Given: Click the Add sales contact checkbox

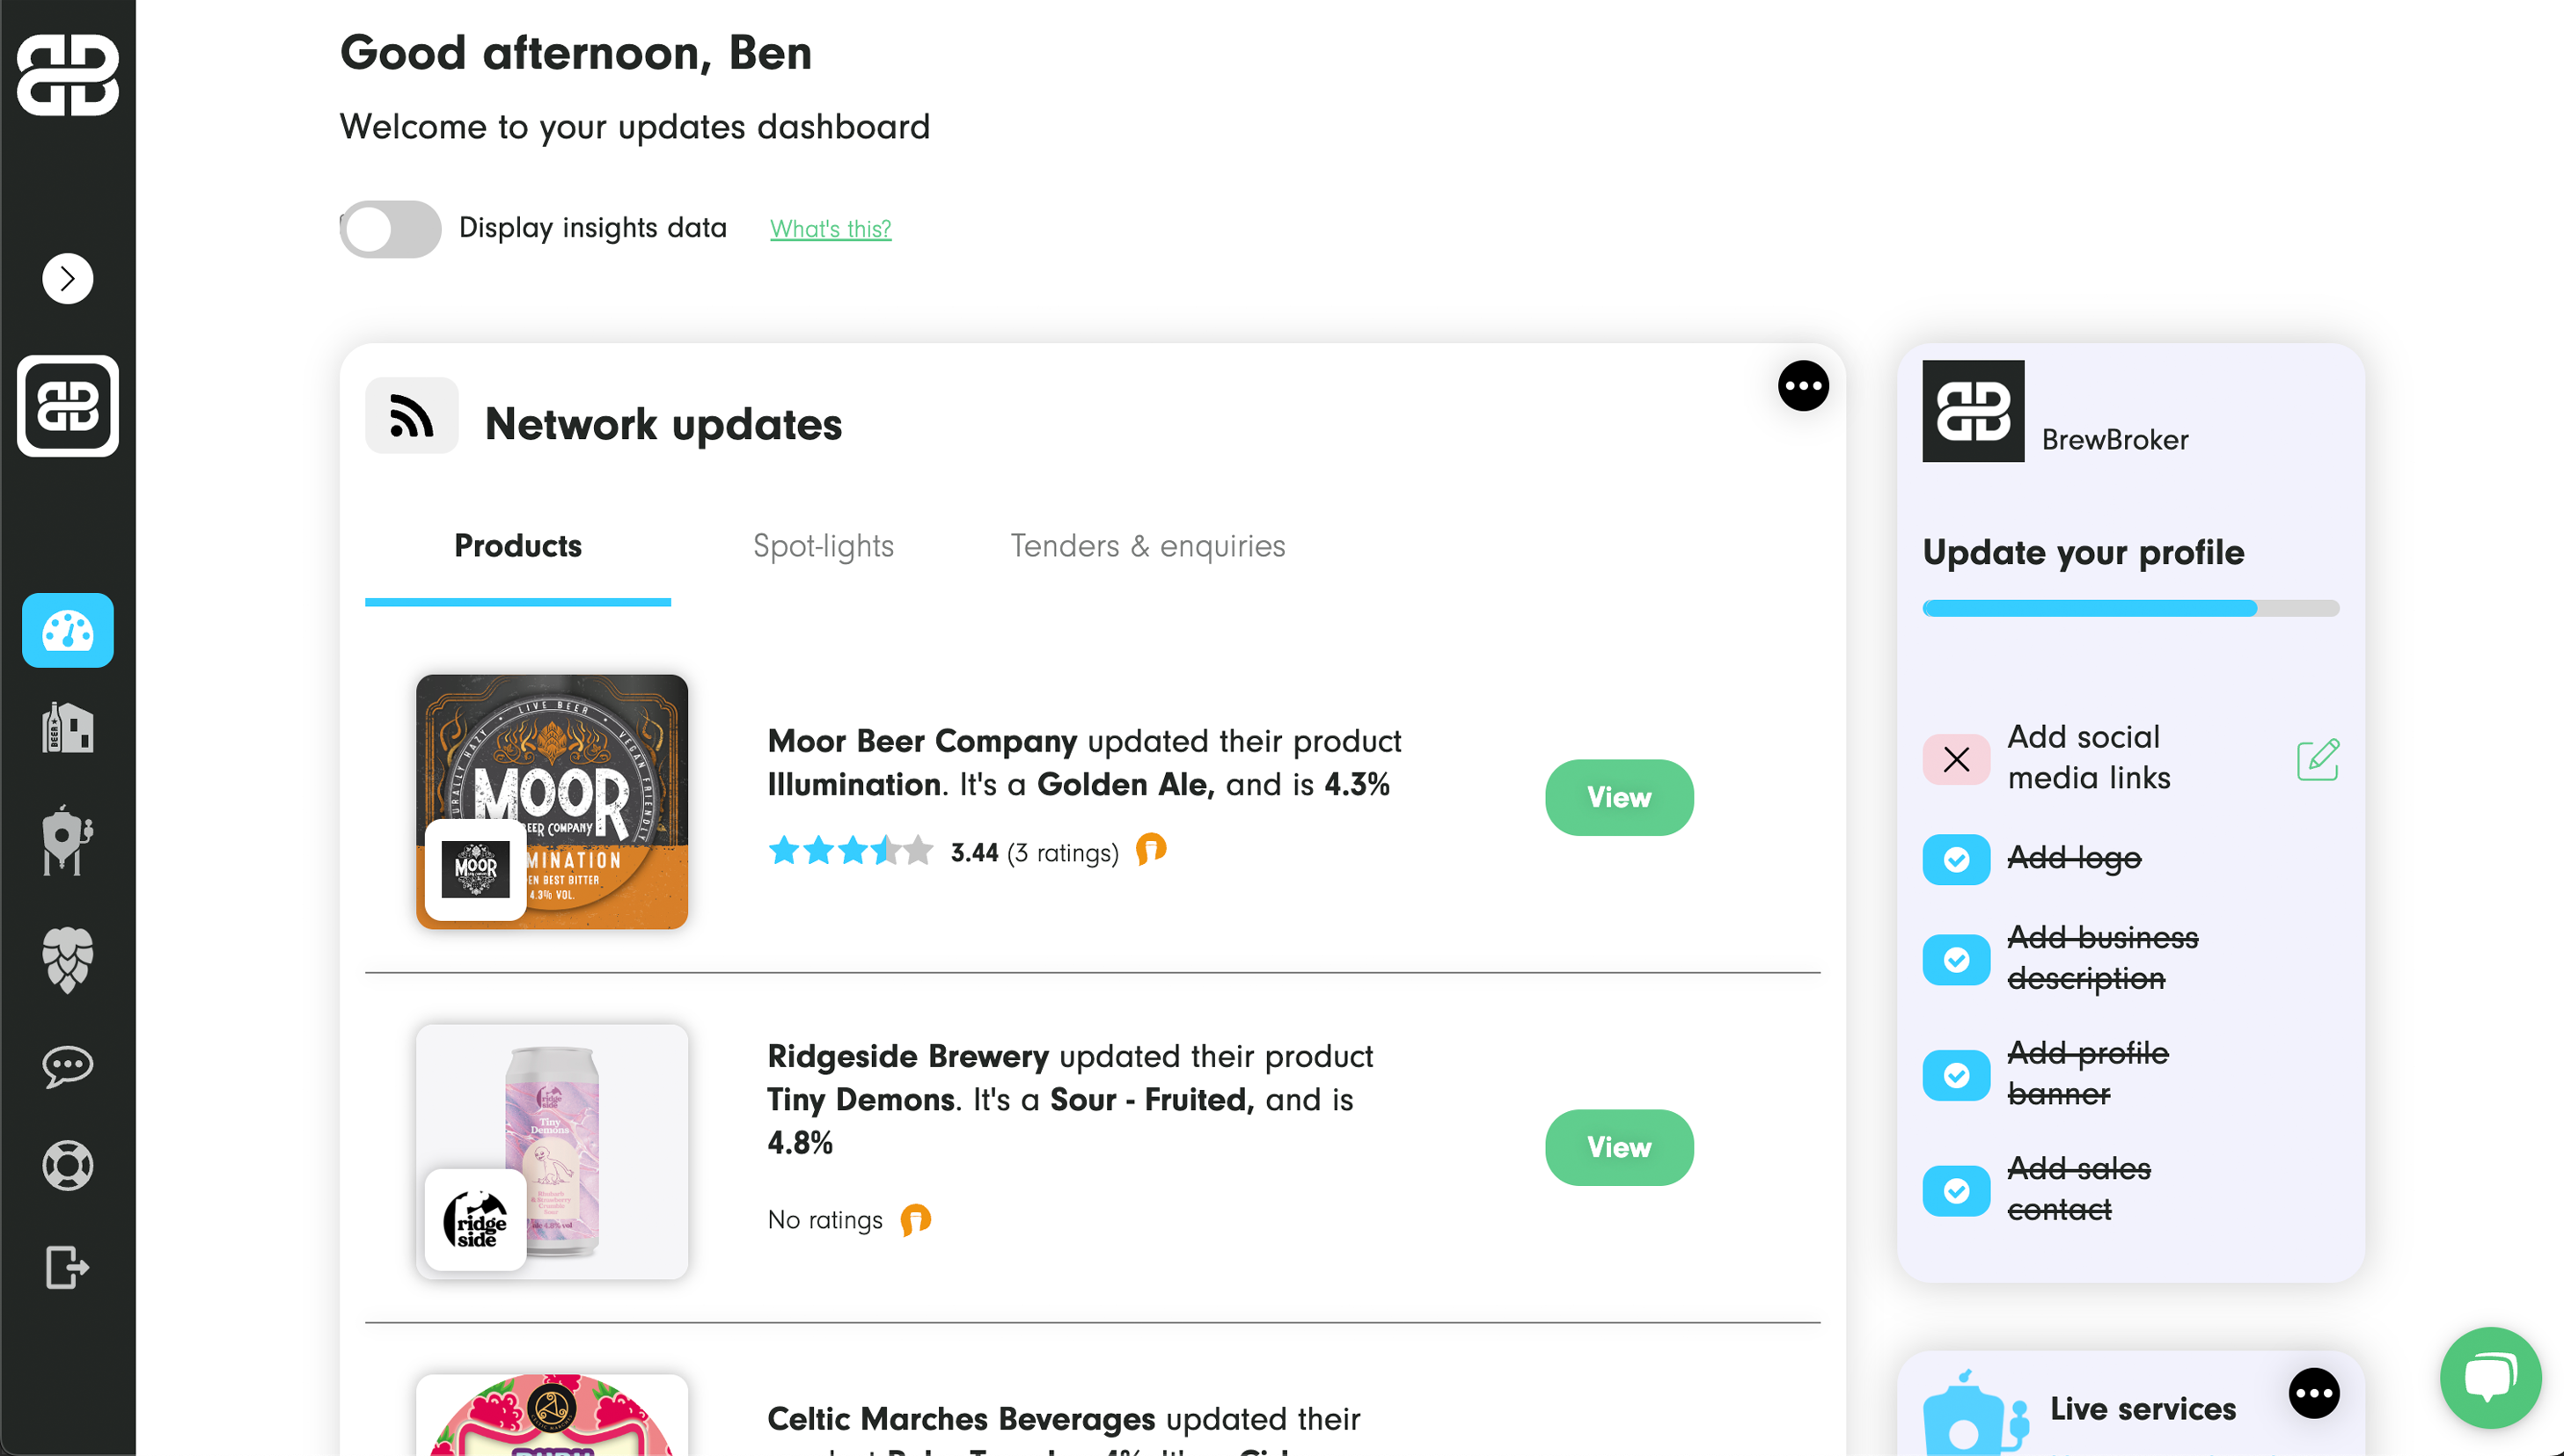Looking at the screenshot, I should (1956, 1190).
